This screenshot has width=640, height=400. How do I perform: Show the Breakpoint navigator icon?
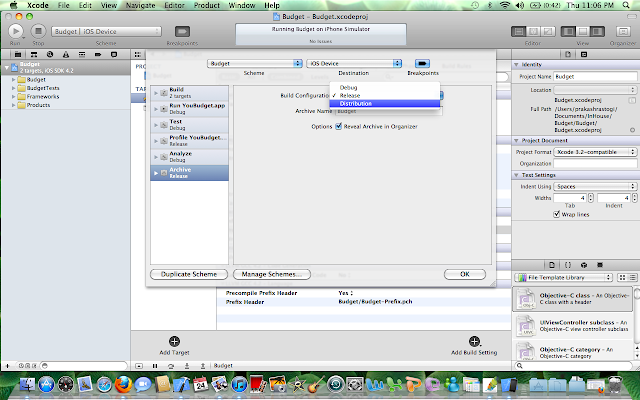click(98, 54)
